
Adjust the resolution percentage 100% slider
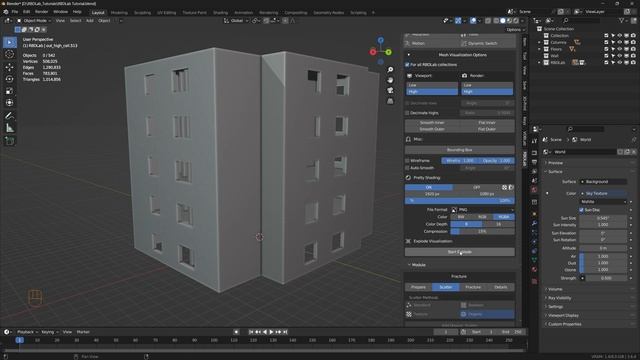pyautogui.click(x=460, y=201)
